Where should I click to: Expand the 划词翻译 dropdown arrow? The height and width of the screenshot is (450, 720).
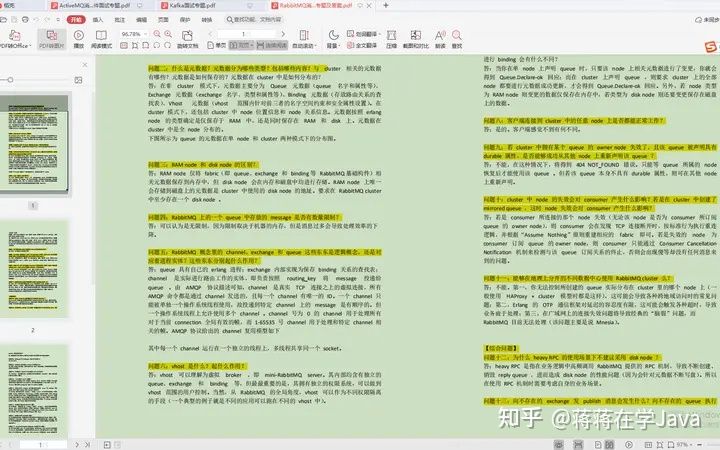pos(380,34)
